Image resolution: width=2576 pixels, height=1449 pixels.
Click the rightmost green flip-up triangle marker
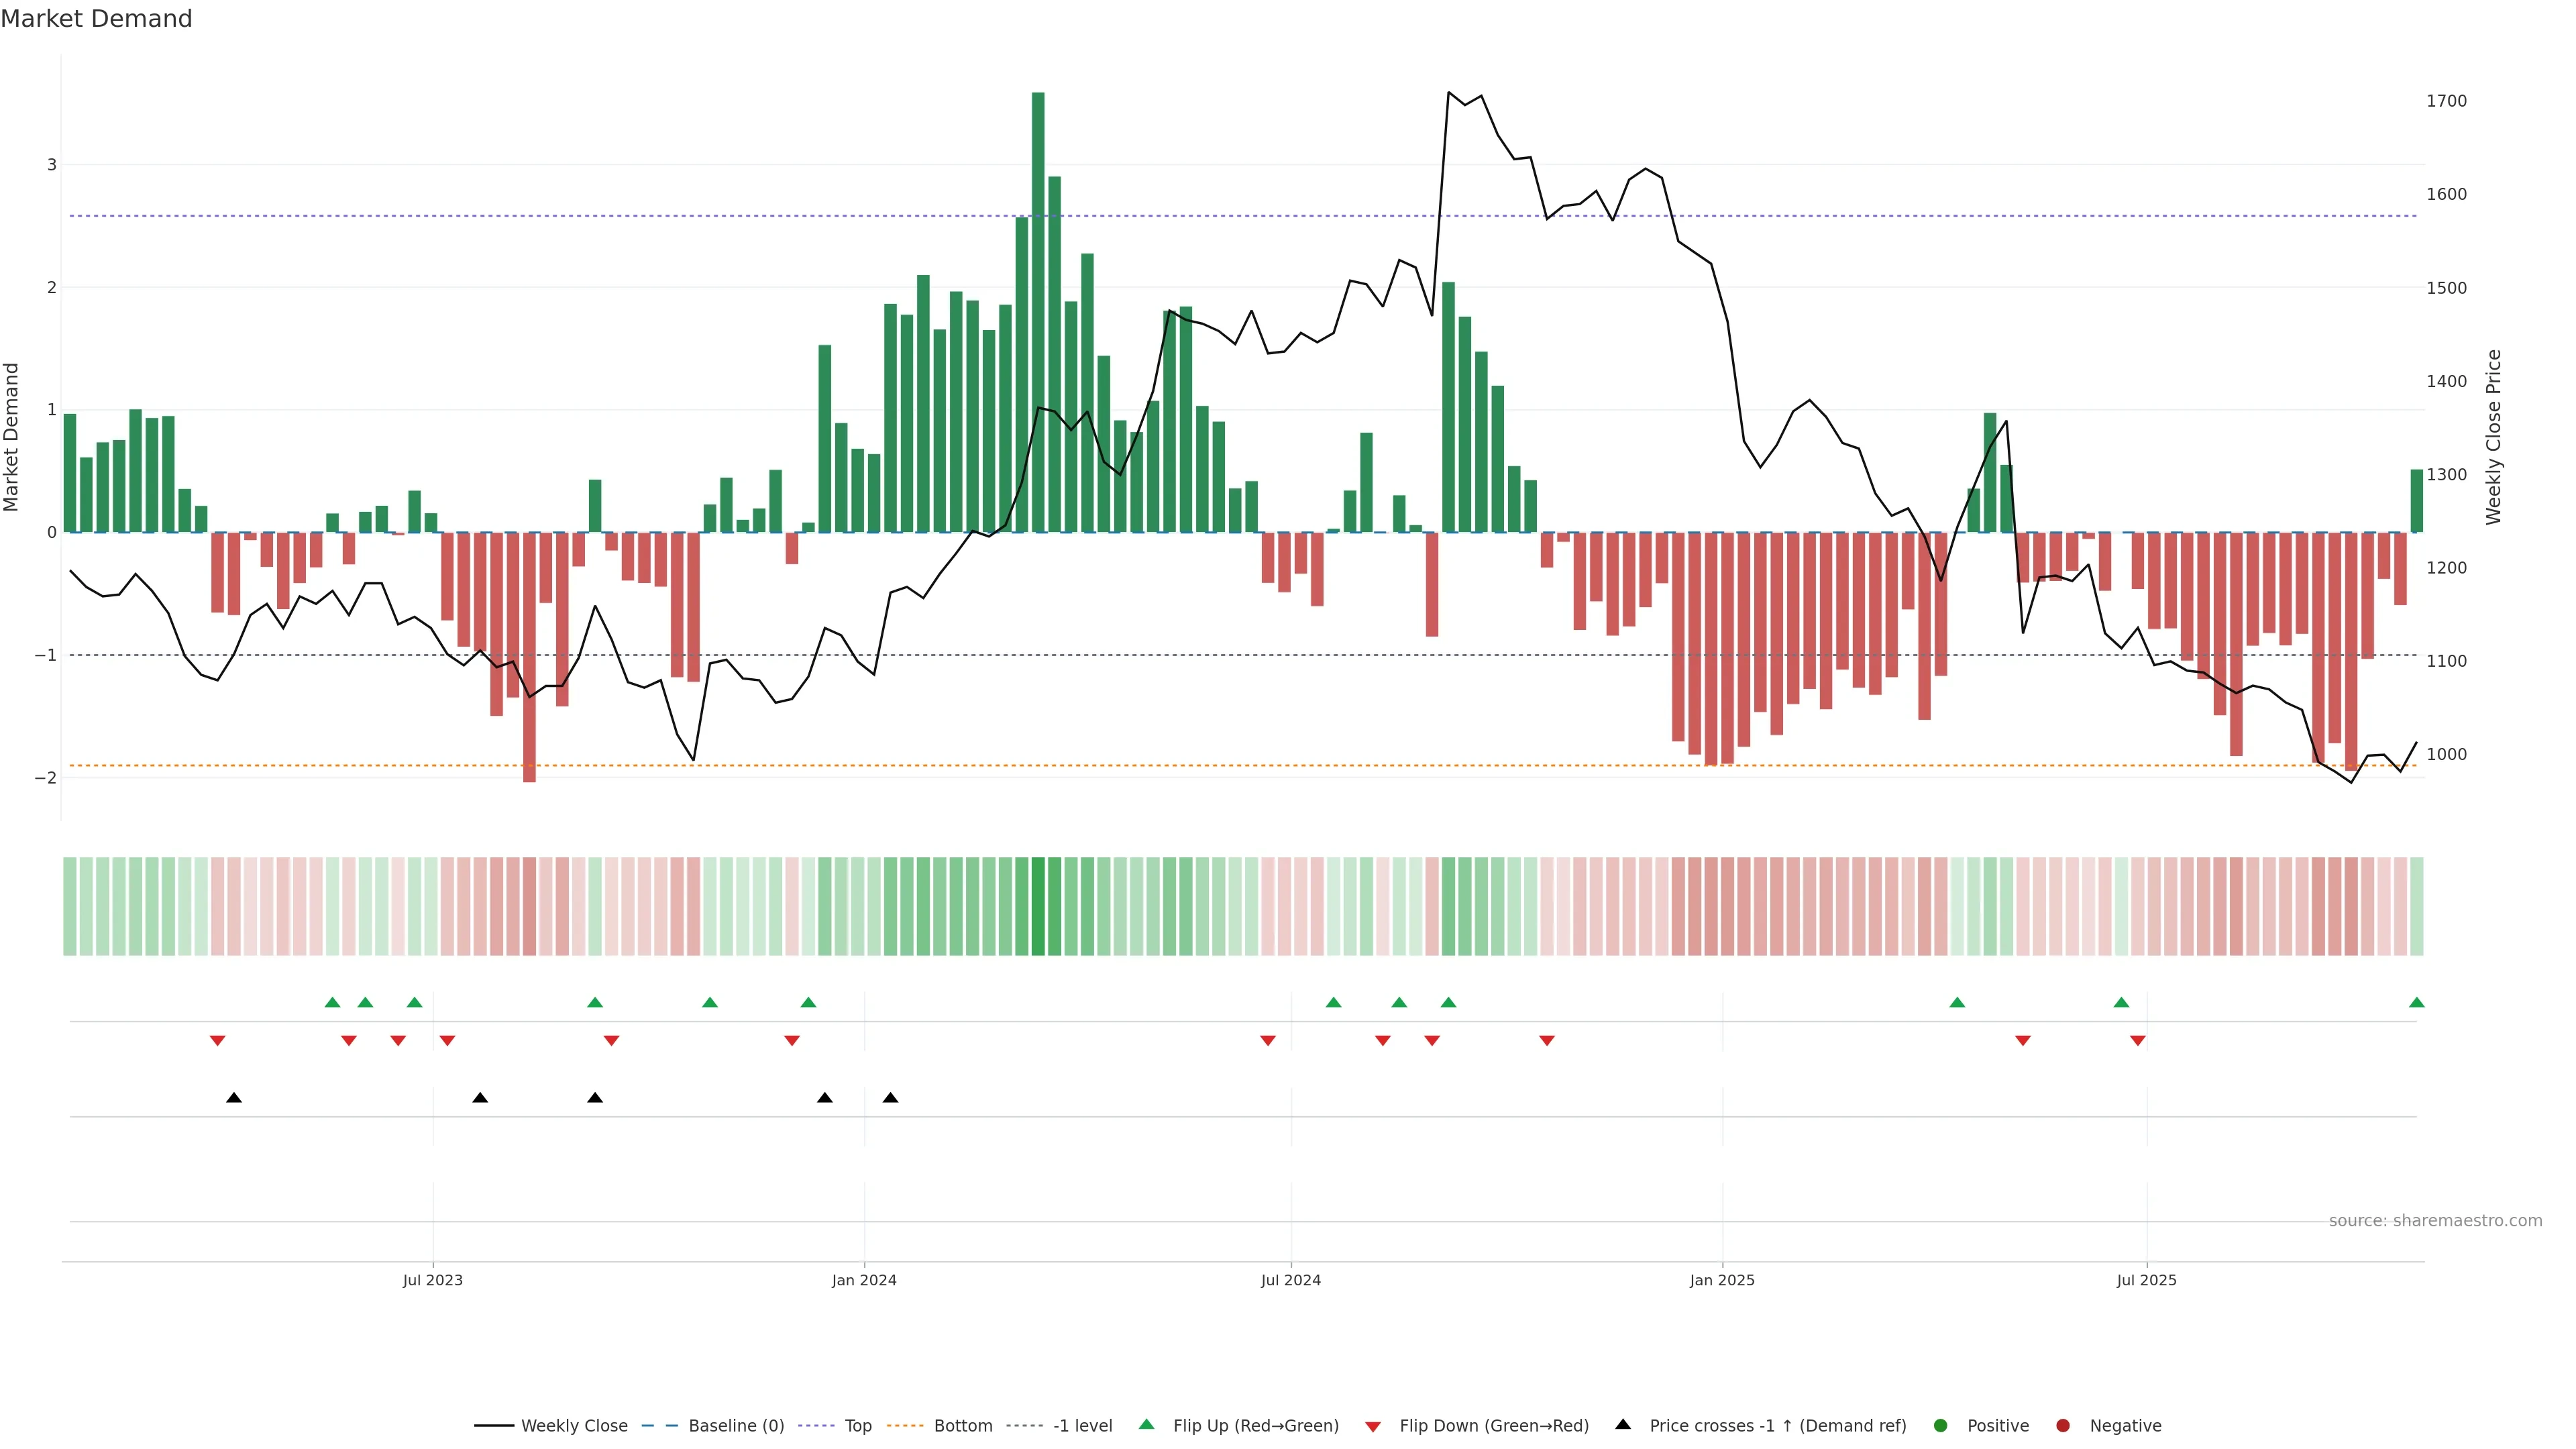tap(2416, 1002)
